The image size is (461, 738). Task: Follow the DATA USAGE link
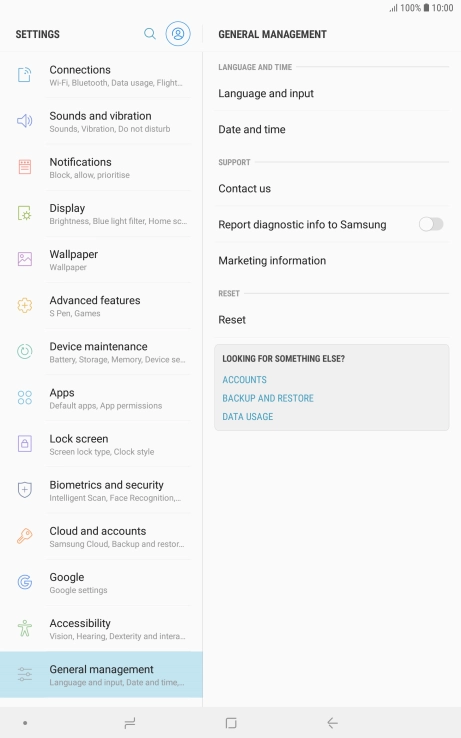coord(248,417)
